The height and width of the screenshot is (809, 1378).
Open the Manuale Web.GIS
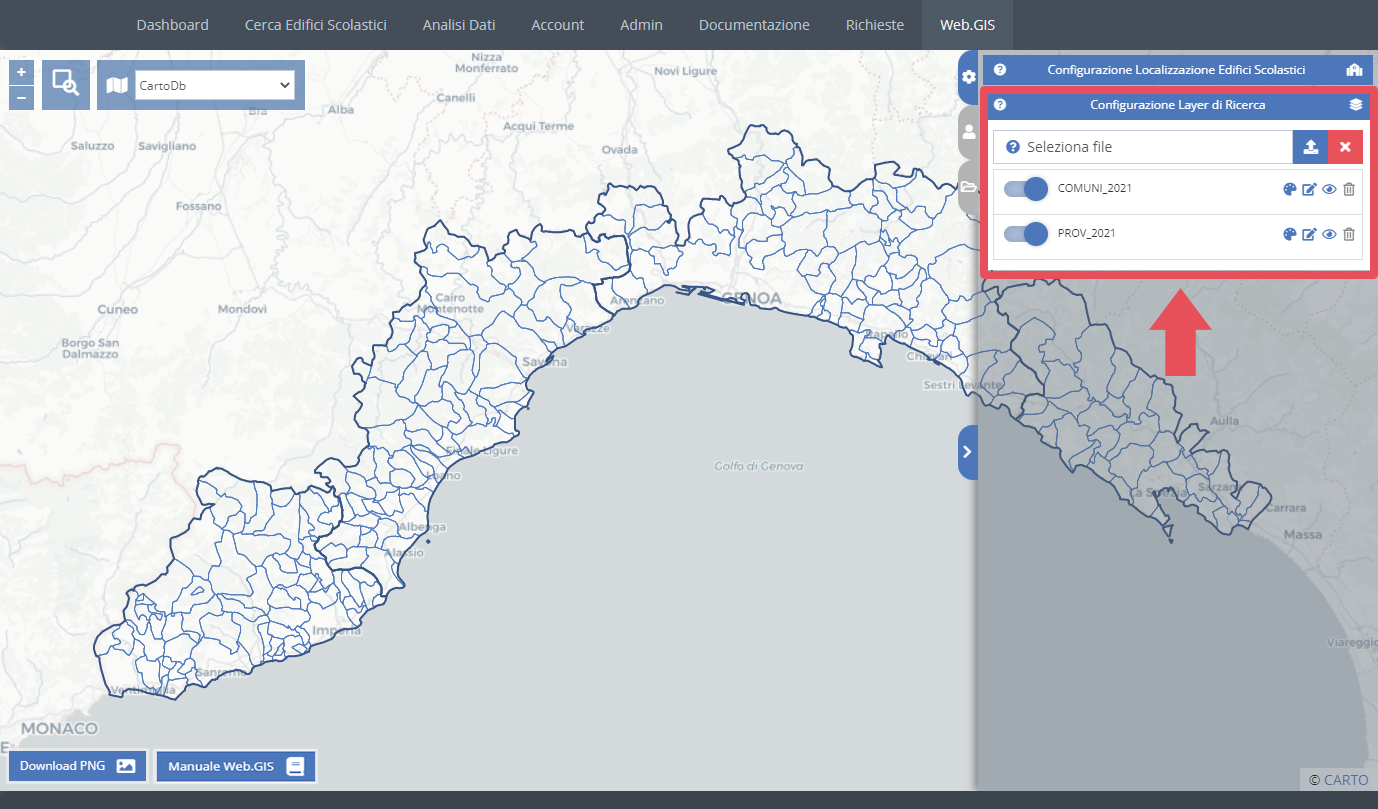tap(236, 766)
